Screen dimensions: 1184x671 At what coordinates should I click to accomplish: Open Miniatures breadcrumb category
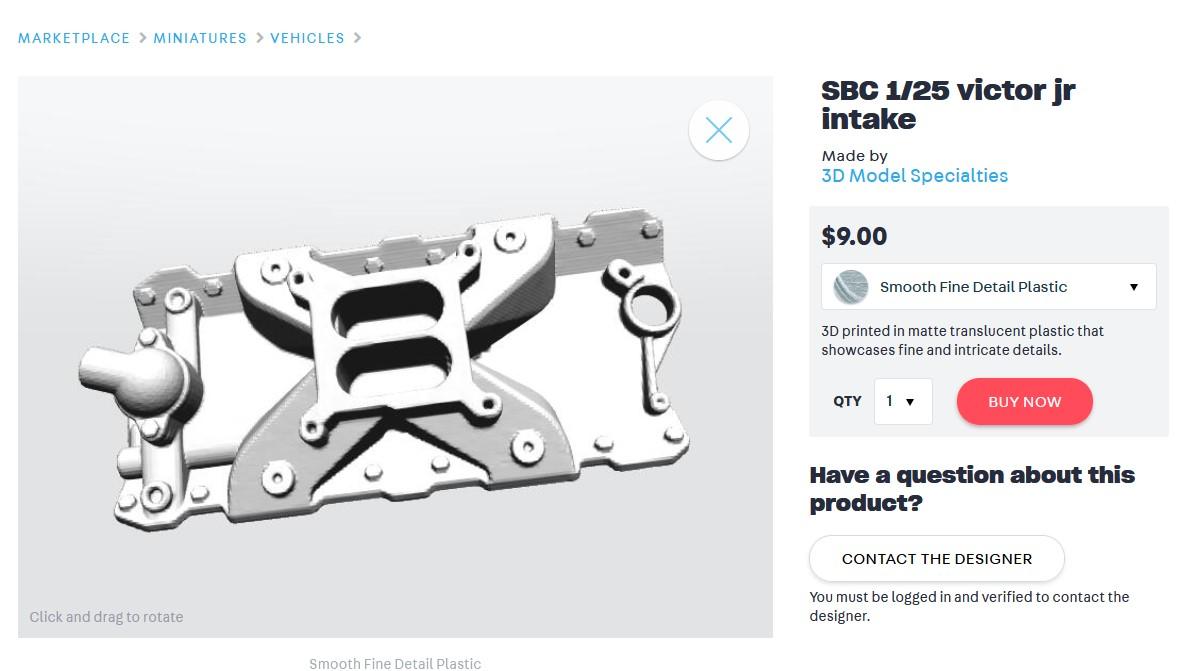click(x=200, y=38)
